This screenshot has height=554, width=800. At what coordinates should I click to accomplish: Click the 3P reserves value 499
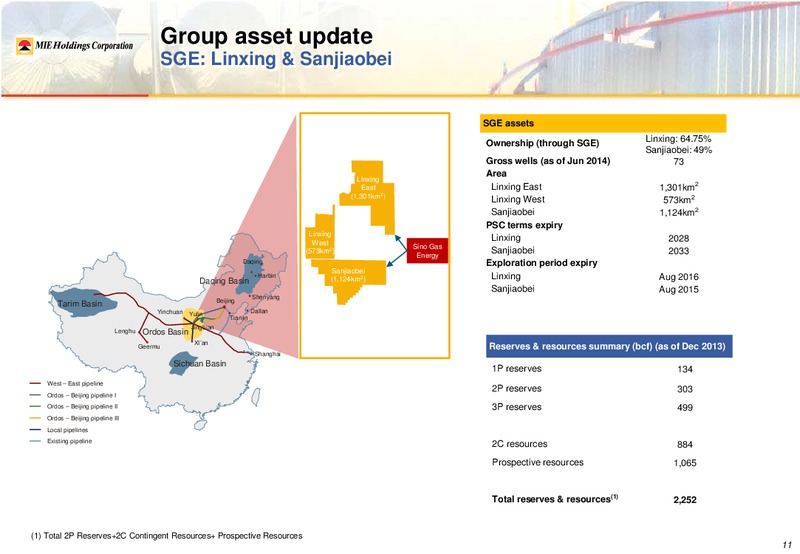pos(685,408)
